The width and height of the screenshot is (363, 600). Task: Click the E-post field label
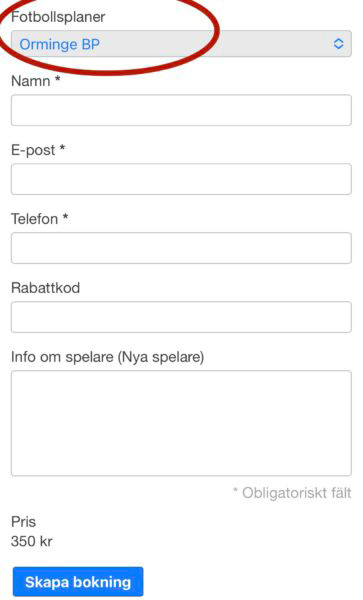[33, 150]
